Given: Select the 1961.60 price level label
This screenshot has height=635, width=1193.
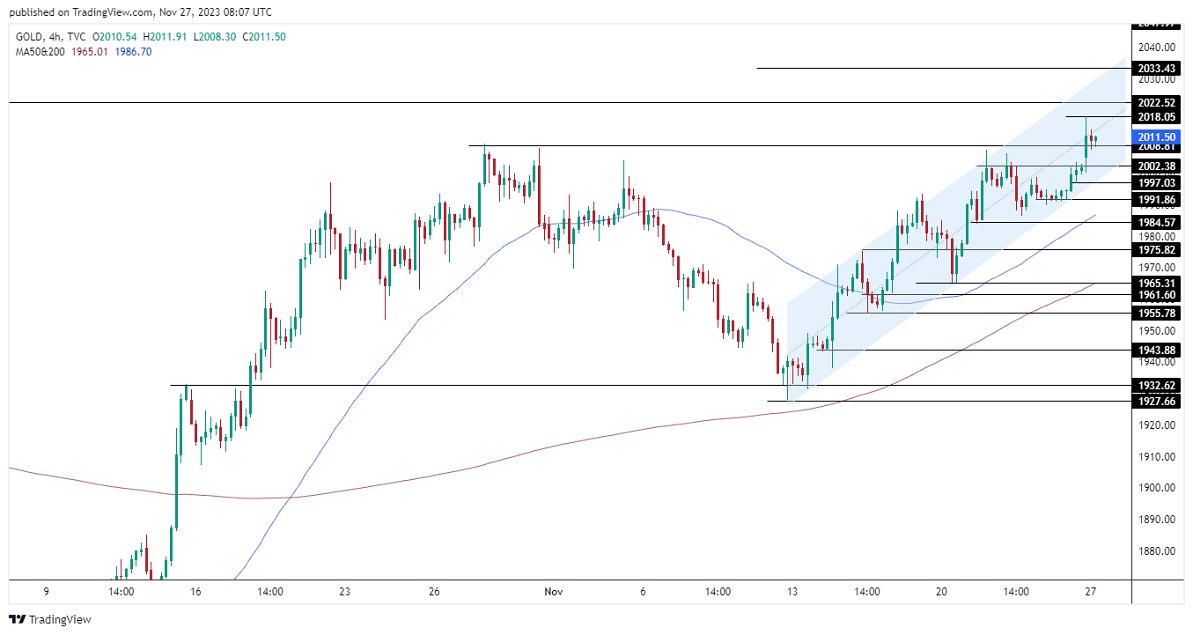Looking at the screenshot, I should click(x=1156, y=295).
